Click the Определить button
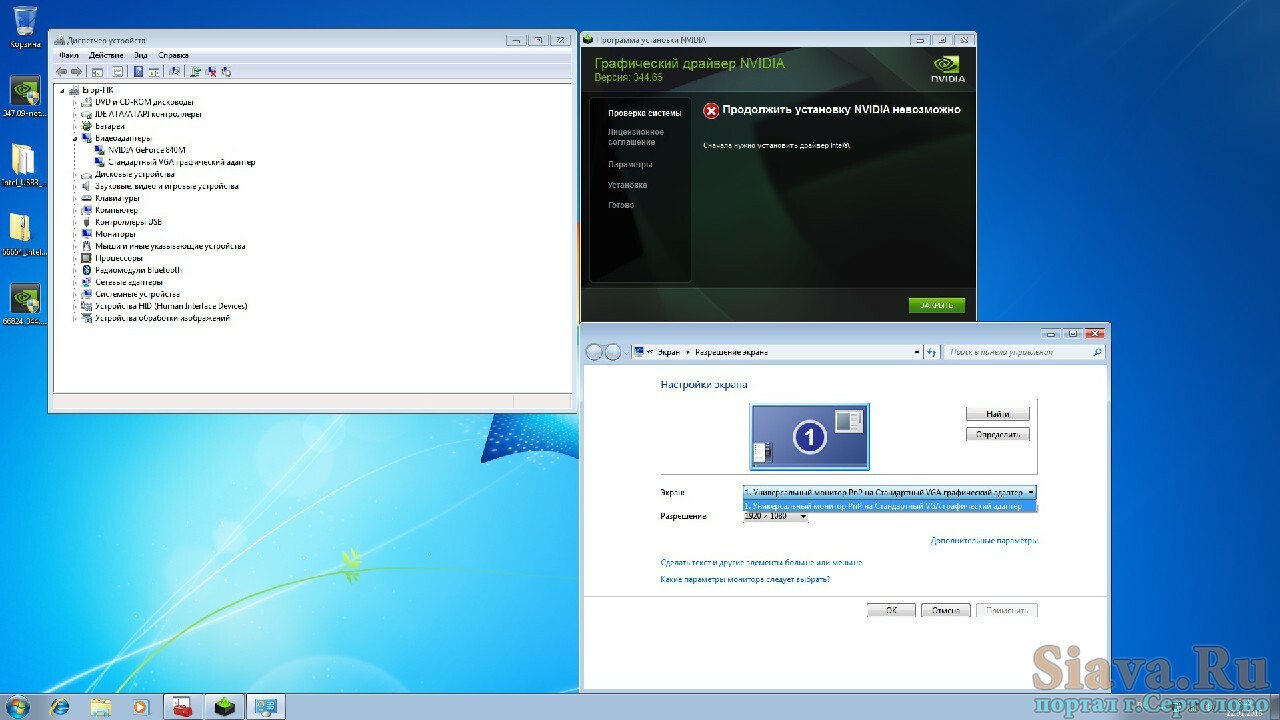This screenshot has height=720, width=1280. pos(997,434)
